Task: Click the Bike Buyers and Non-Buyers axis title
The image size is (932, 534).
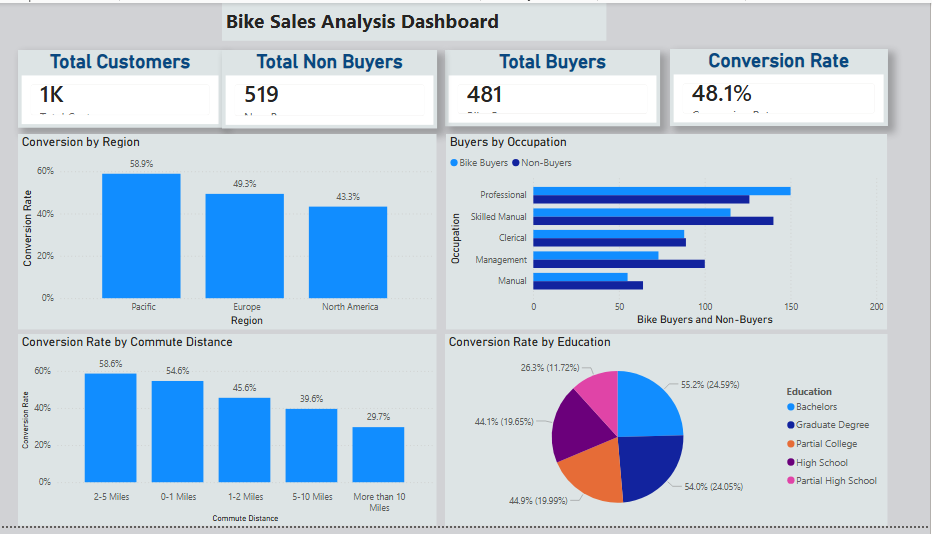Action: pos(704,320)
